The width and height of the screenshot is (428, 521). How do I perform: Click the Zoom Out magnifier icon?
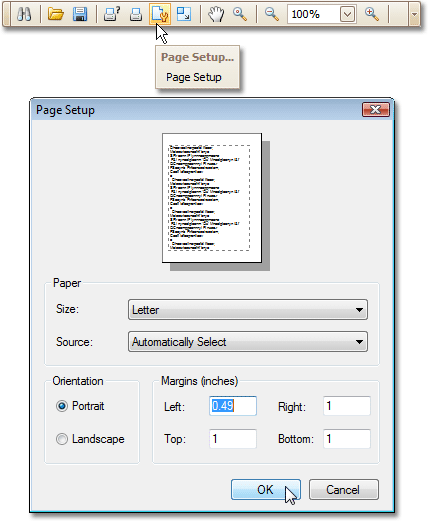(272, 14)
